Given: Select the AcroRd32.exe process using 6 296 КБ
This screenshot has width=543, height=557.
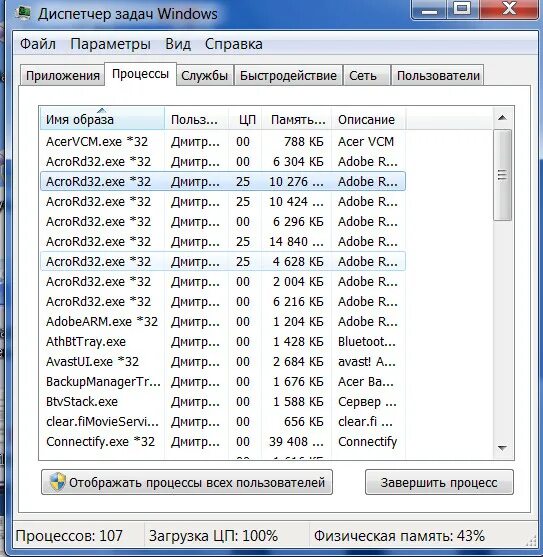Looking at the screenshot, I should [x=223, y=222].
